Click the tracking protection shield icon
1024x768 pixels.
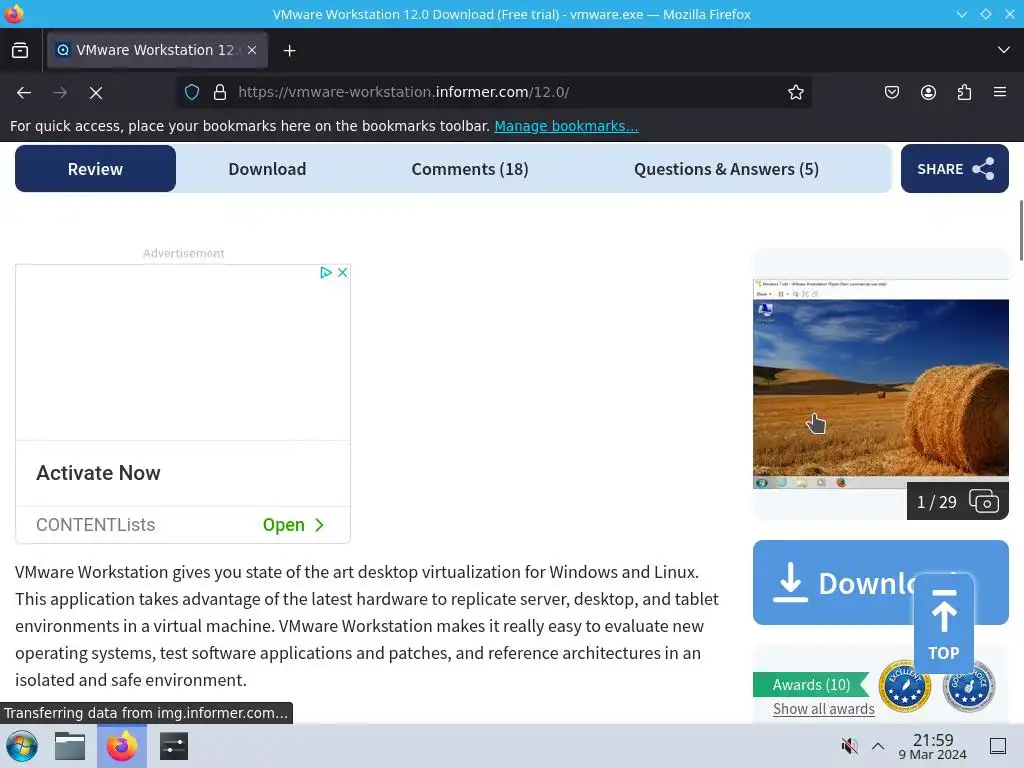coord(192,93)
